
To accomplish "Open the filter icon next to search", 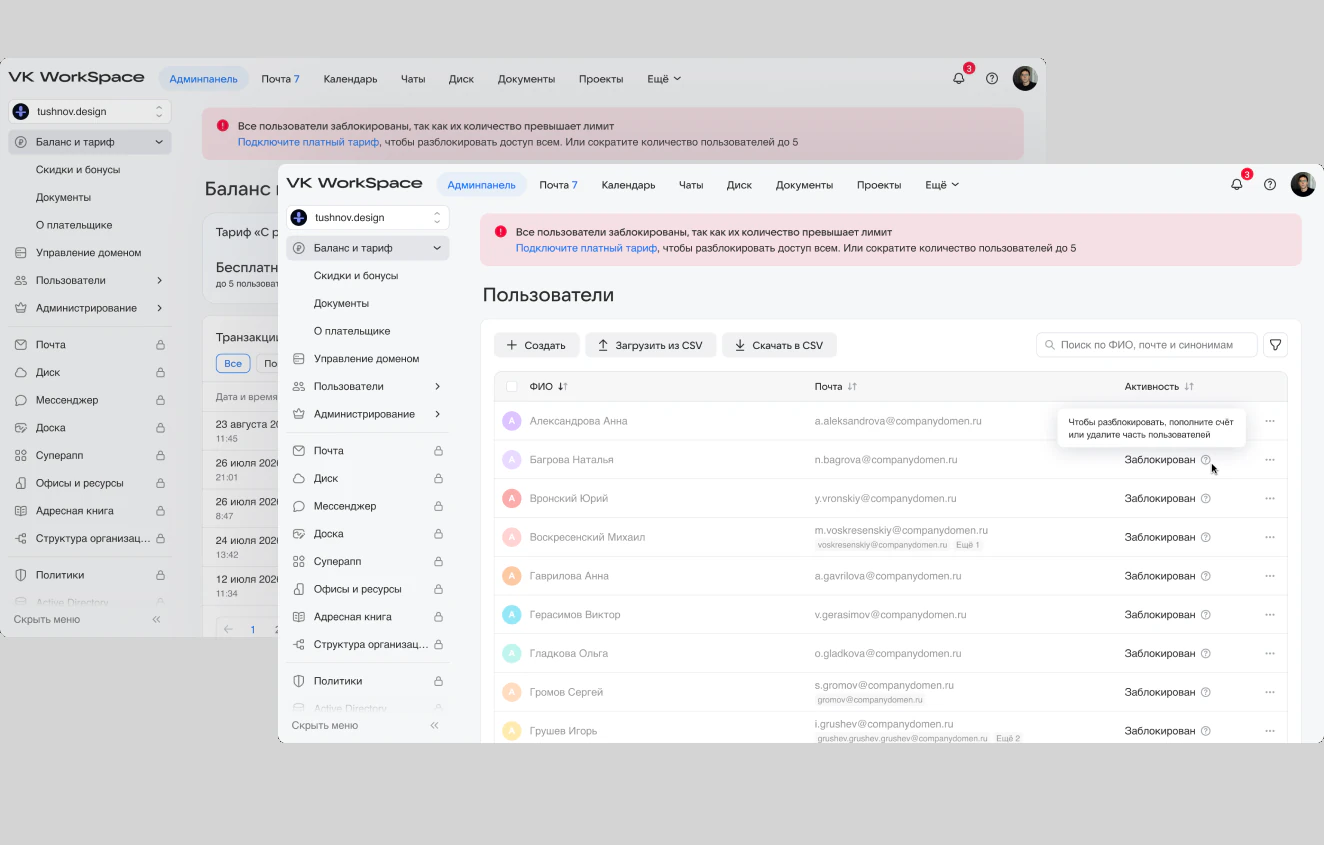I will pyautogui.click(x=1275, y=345).
